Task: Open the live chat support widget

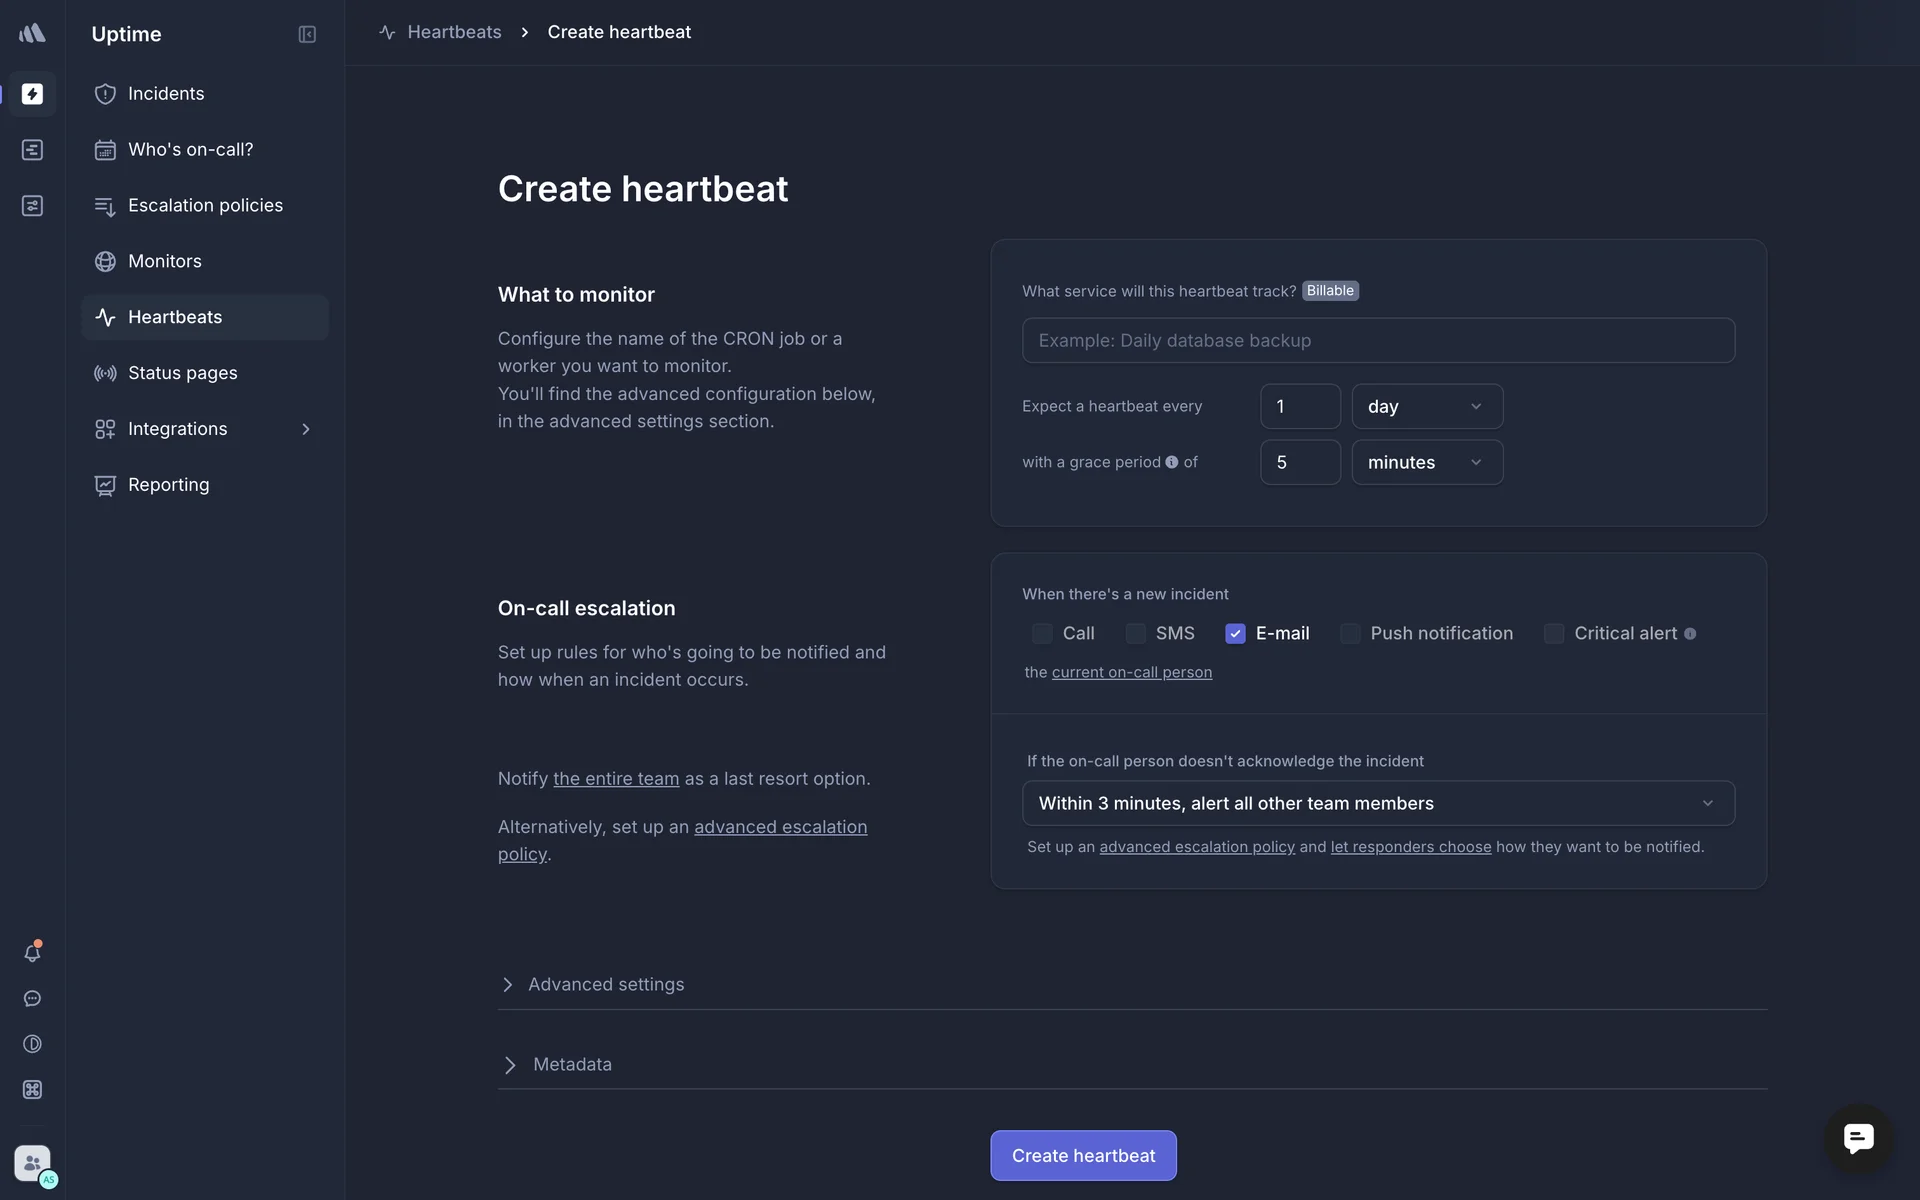Action: [x=1858, y=1138]
